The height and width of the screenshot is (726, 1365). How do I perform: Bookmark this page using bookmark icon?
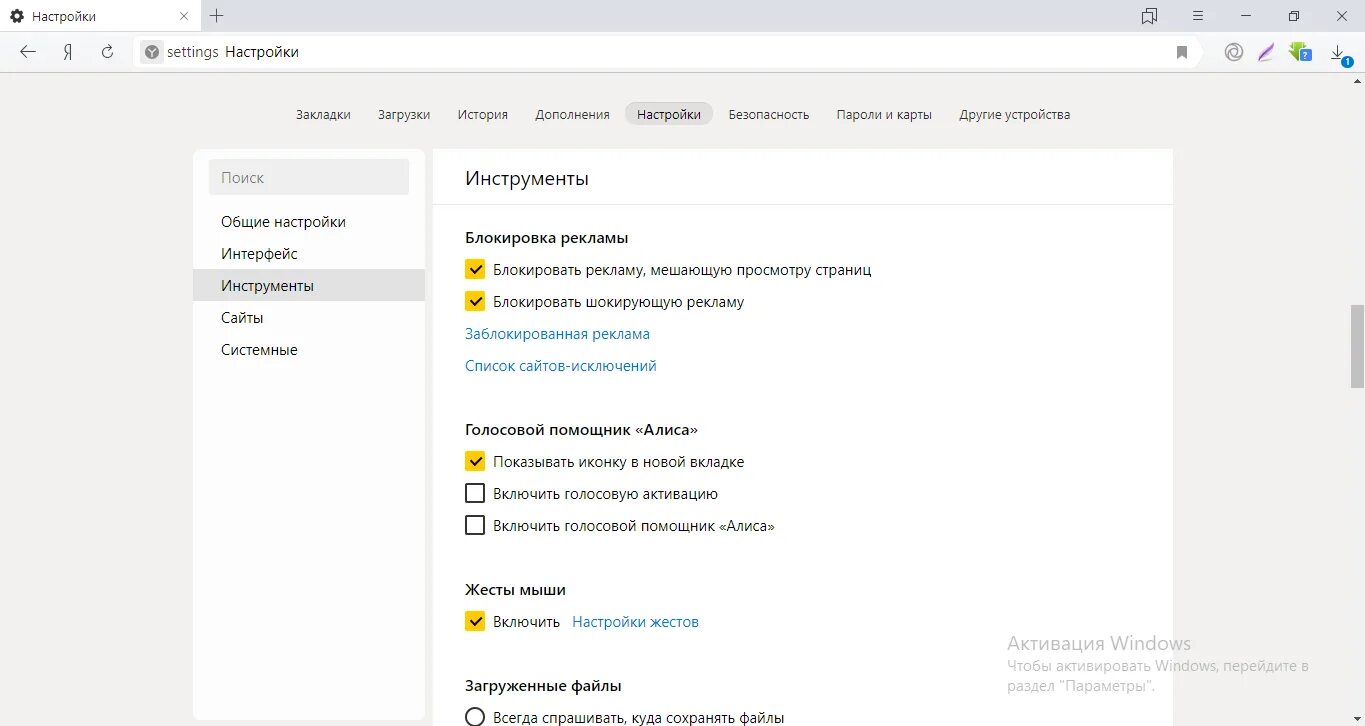[x=1182, y=52]
